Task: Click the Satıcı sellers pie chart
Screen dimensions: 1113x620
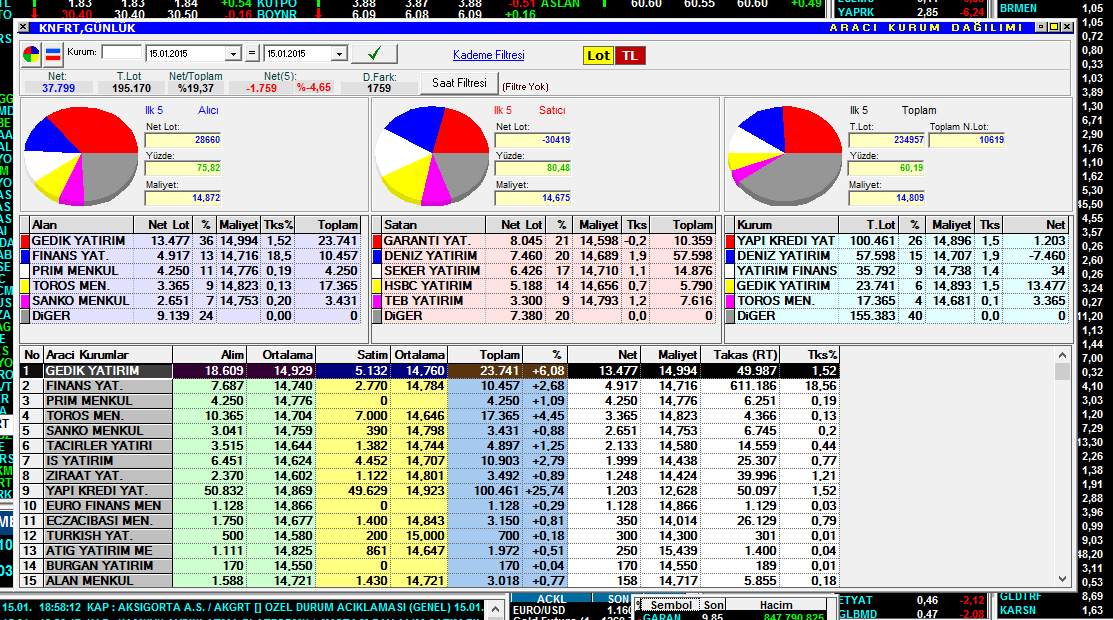Action: tap(430, 152)
